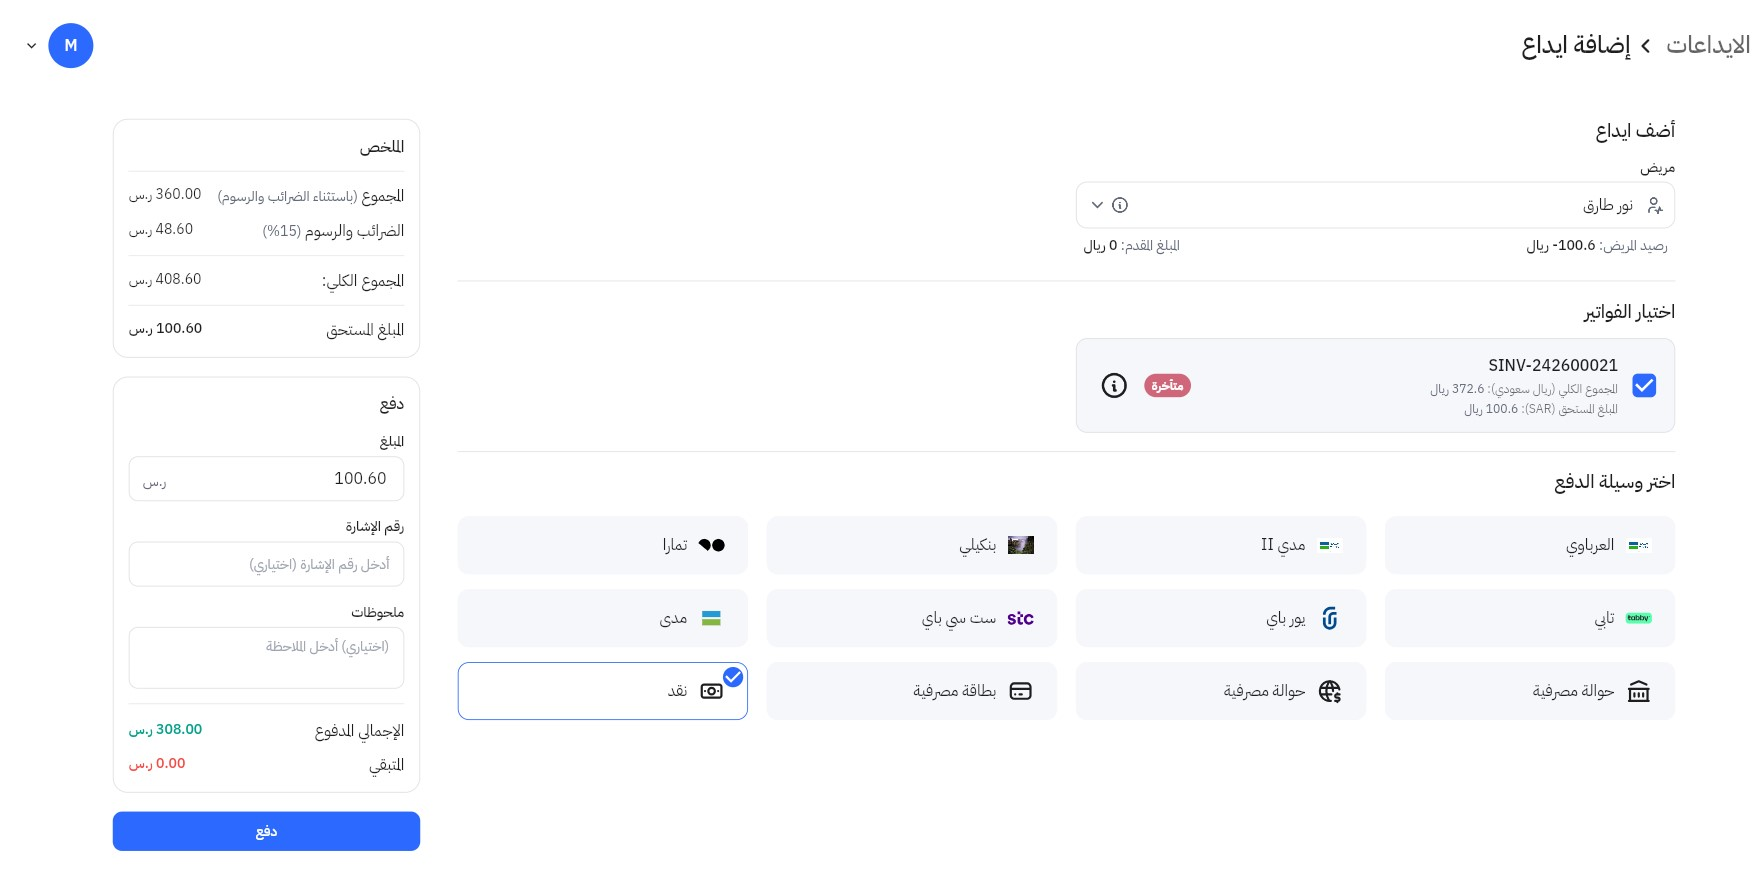The height and width of the screenshot is (887, 1756).
Task: Uncheck the SINV-242600021 invoice checkbox
Action: [1644, 386]
